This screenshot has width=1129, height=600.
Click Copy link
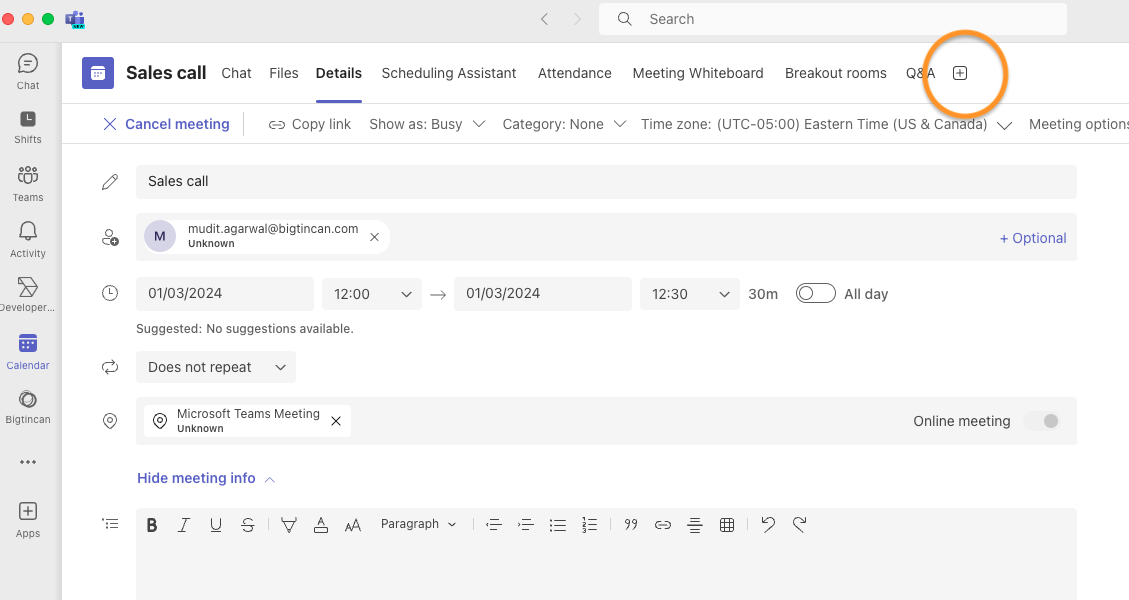(x=310, y=124)
